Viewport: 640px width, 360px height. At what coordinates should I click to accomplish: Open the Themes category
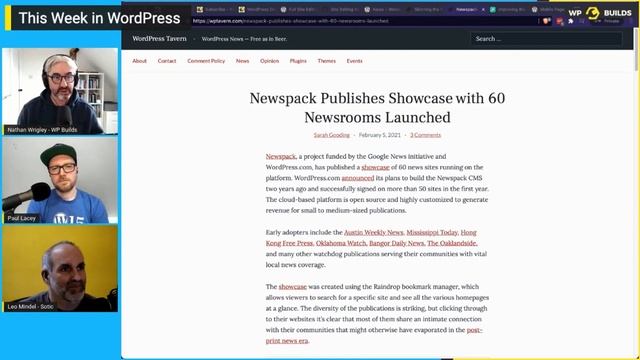[327, 61]
